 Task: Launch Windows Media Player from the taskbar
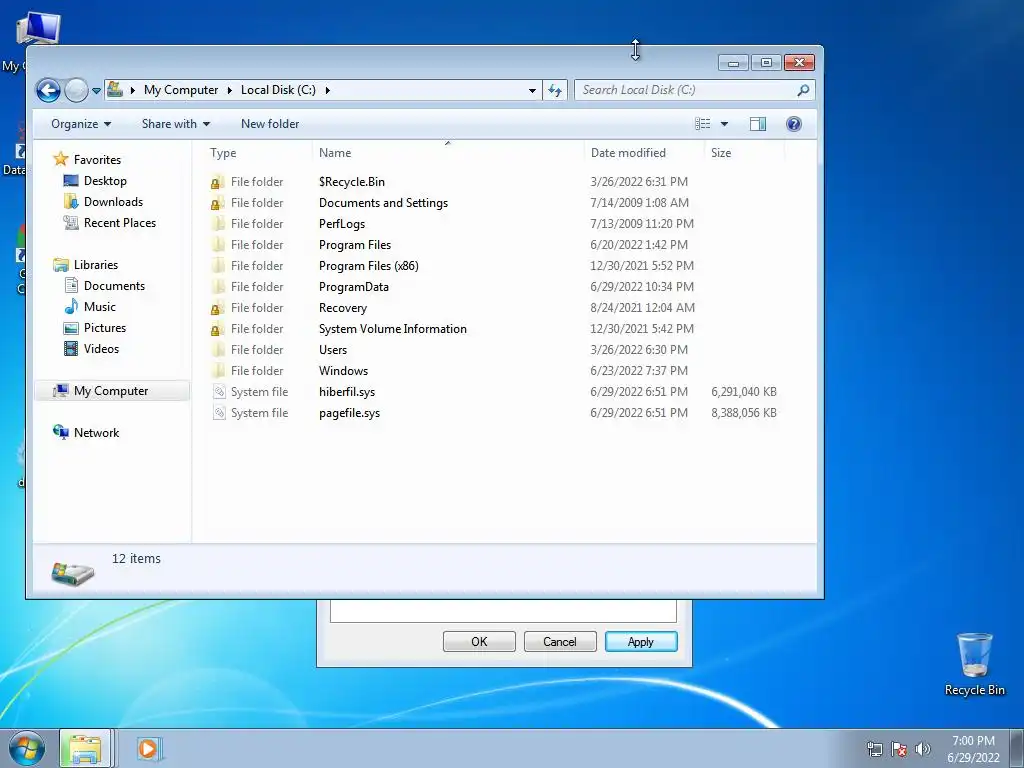[148, 748]
